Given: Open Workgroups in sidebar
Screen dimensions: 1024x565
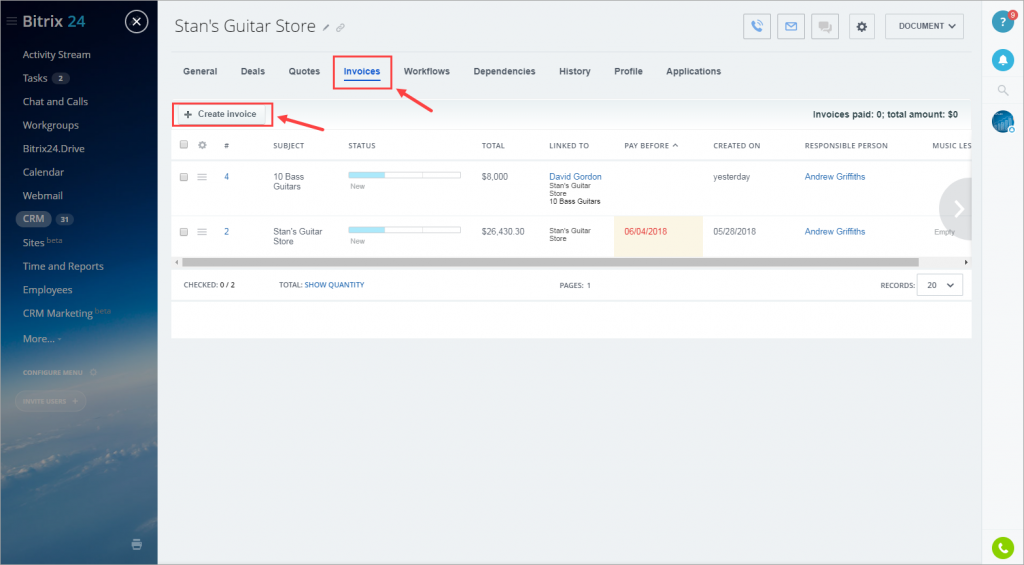Looking at the screenshot, I should pyautogui.click(x=50, y=125).
